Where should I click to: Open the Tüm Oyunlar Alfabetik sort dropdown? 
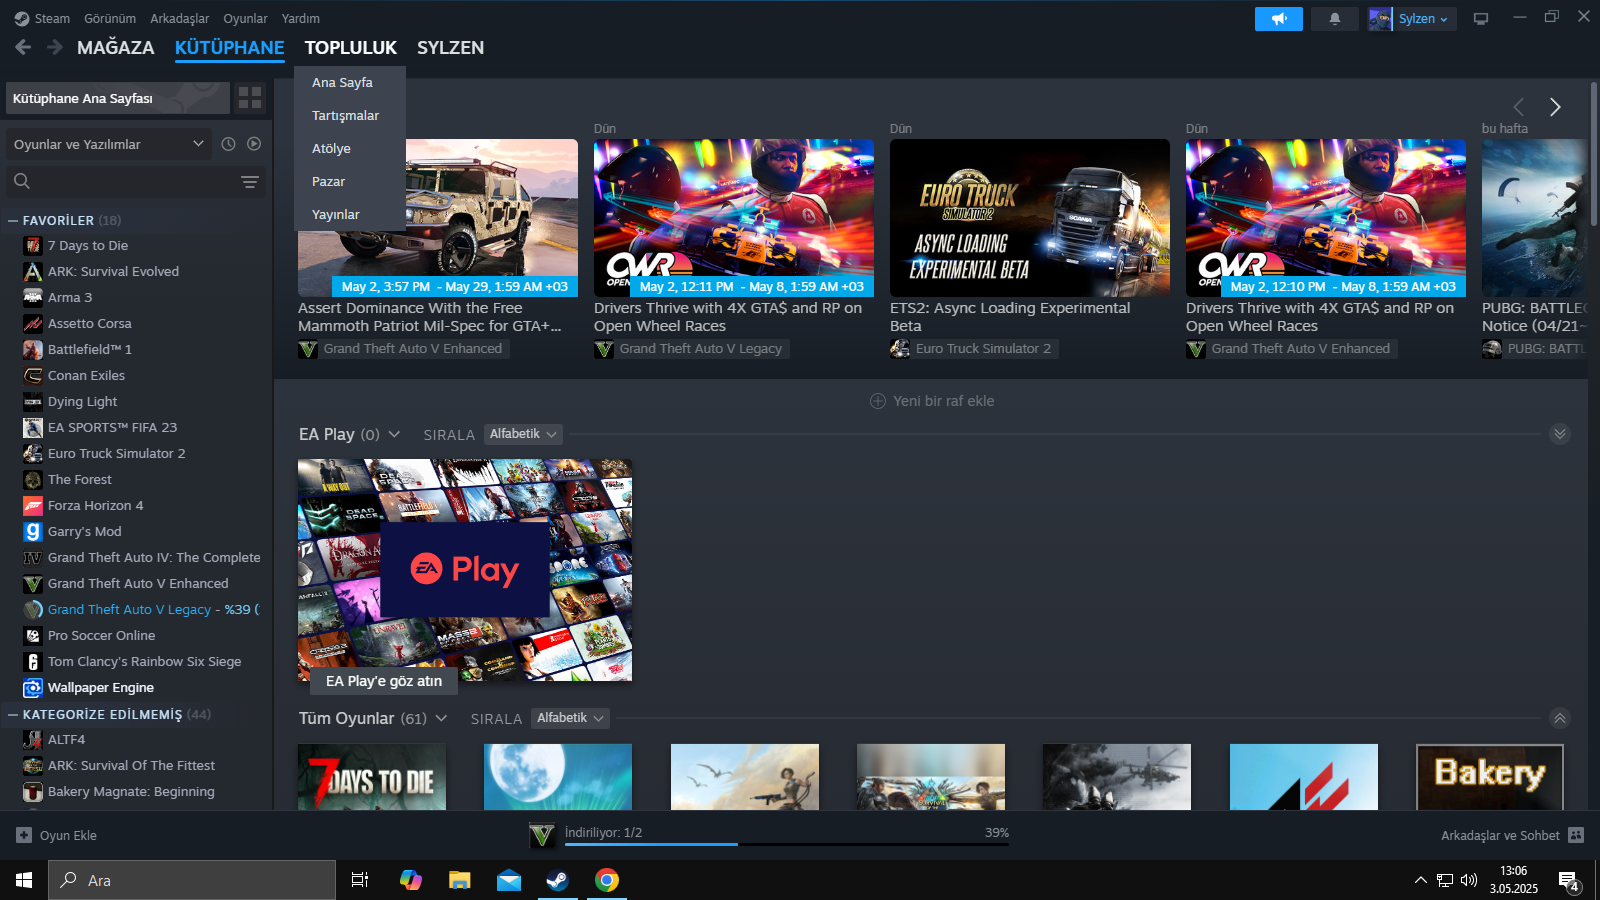570,718
